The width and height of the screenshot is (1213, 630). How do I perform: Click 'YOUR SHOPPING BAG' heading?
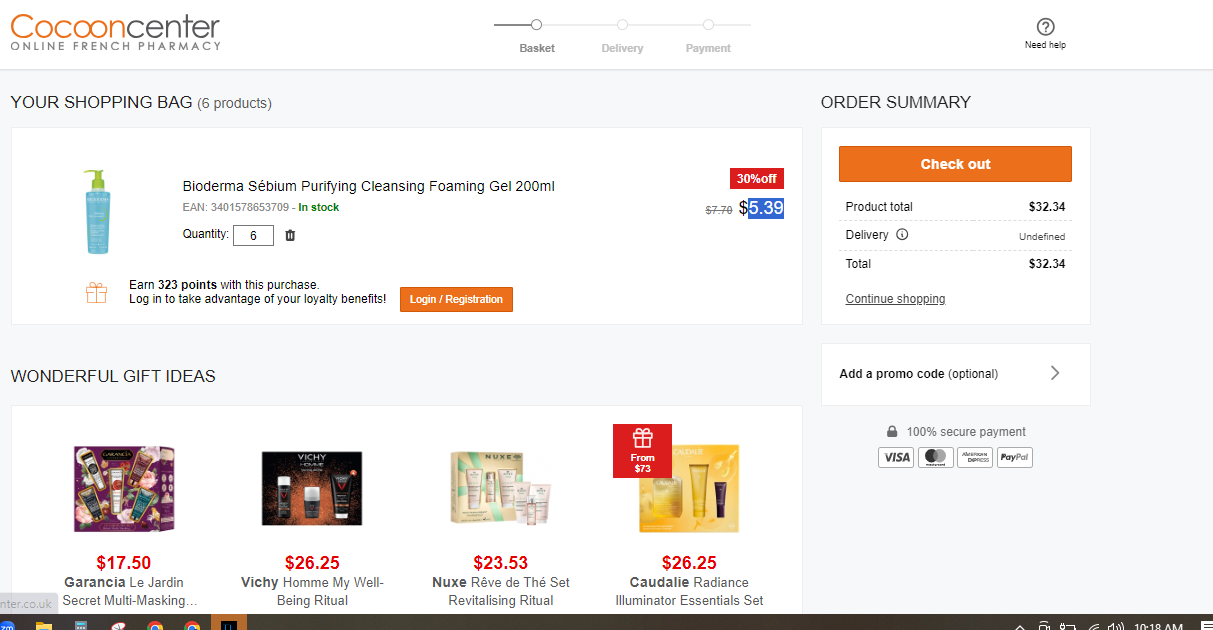coord(101,103)
